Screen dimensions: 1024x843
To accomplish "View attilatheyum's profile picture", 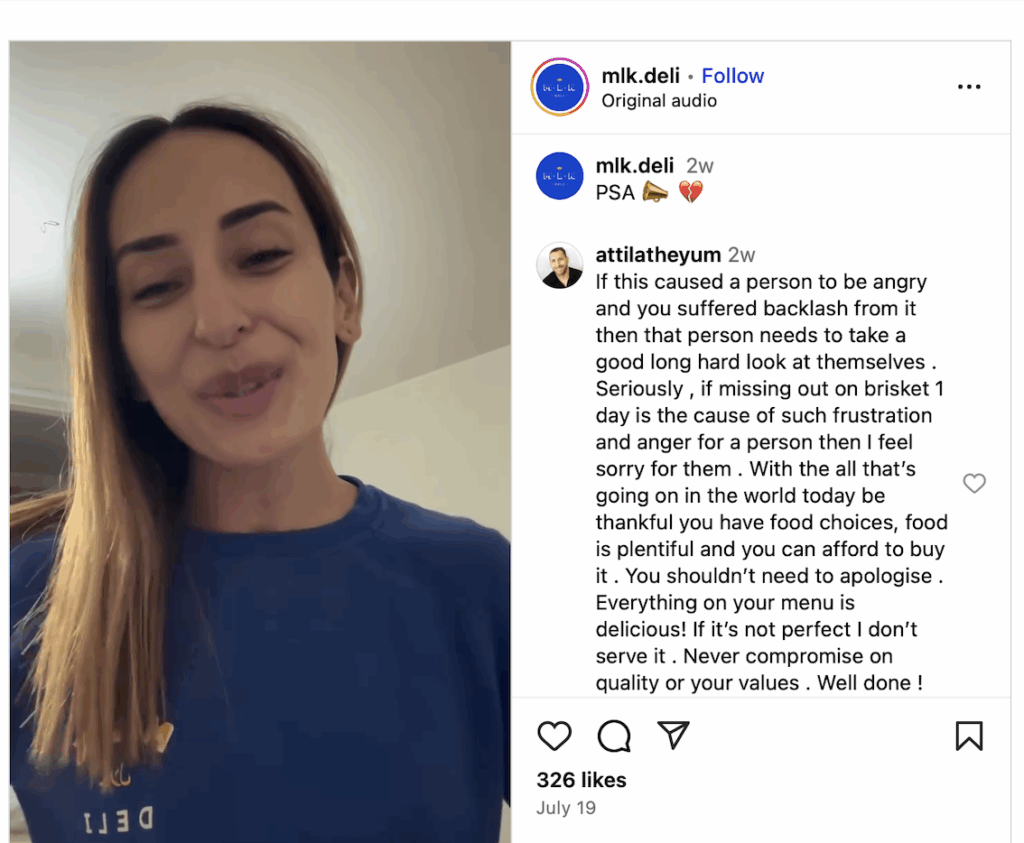I will 560,266.
